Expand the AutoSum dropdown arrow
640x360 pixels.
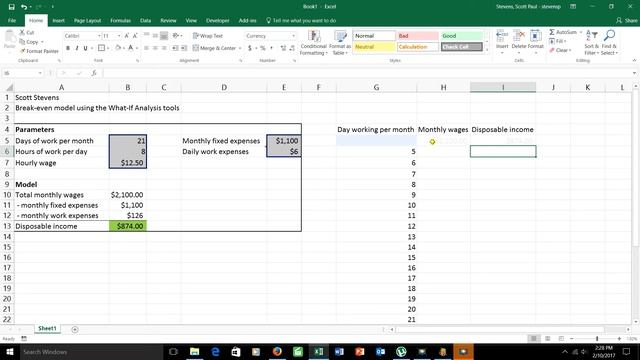(581, 32)
